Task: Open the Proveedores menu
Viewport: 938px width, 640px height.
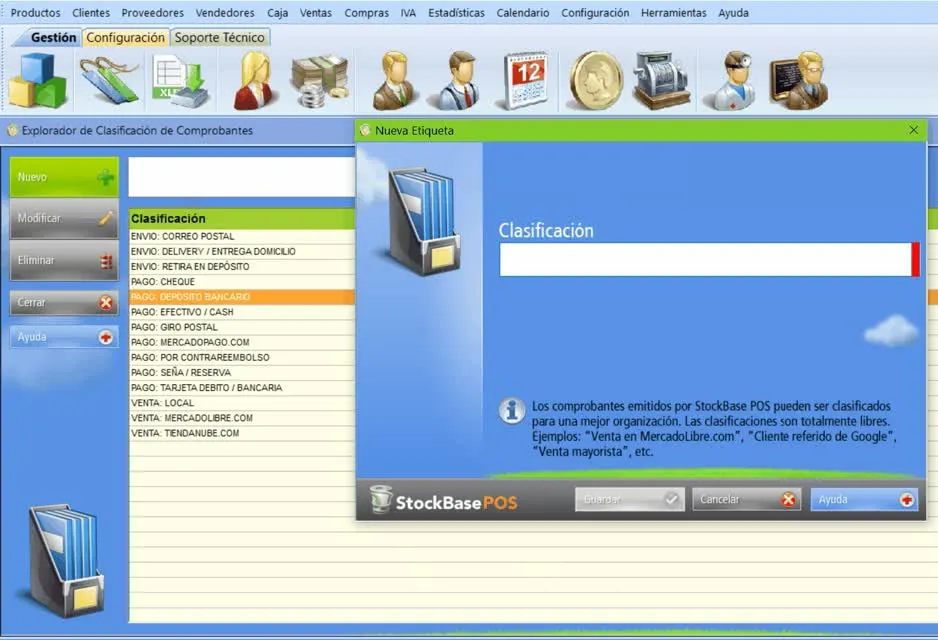Action: 153,13
